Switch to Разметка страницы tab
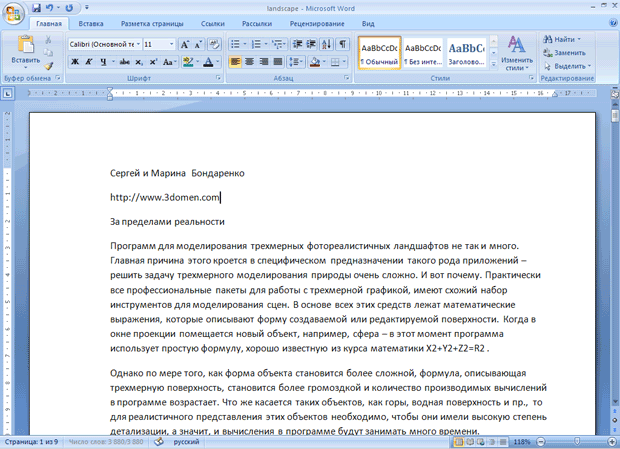Screen dimensions: 620x449 pyautogui.click(x=152, y=24)
